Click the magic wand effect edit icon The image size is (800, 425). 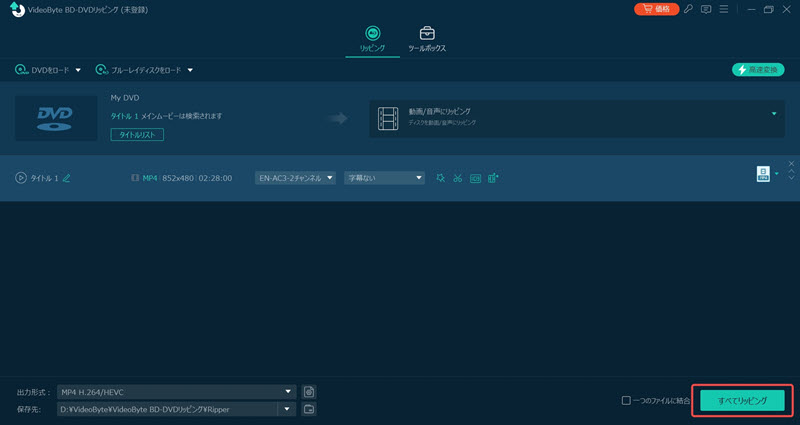click(440, 178)
